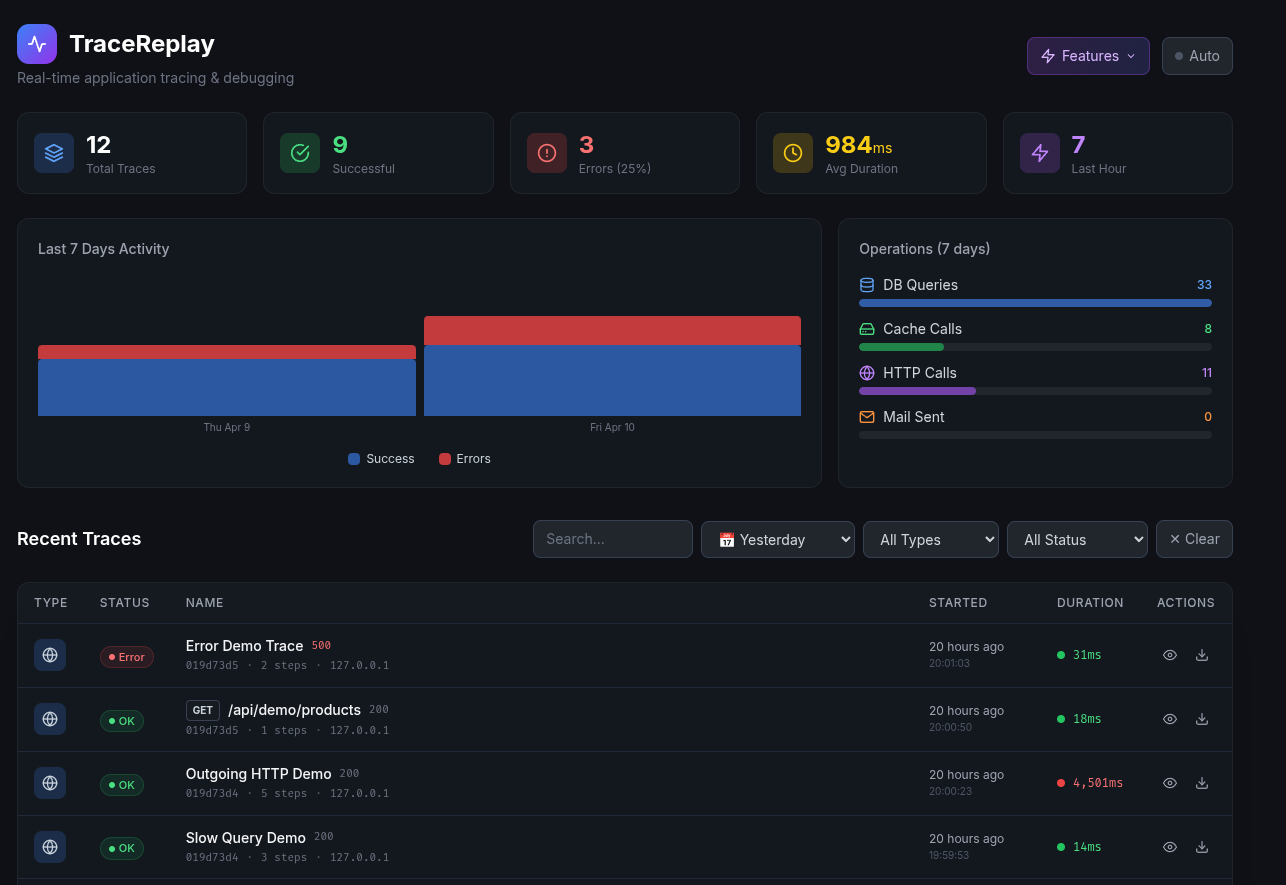This screenshot has width=1286, height=885.
Task: Expand the All Types filter dropdown
Action: pyautogui.click(x=930, y=539)
